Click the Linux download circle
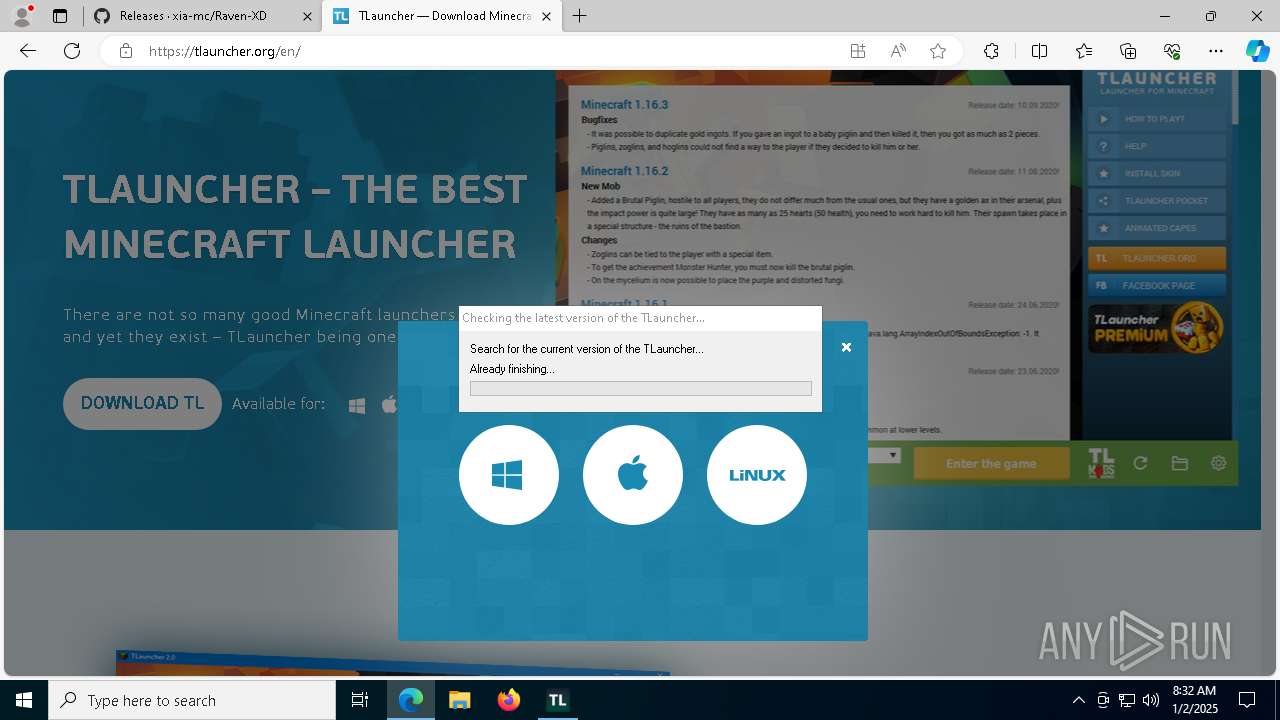 [x=756, y=475]
